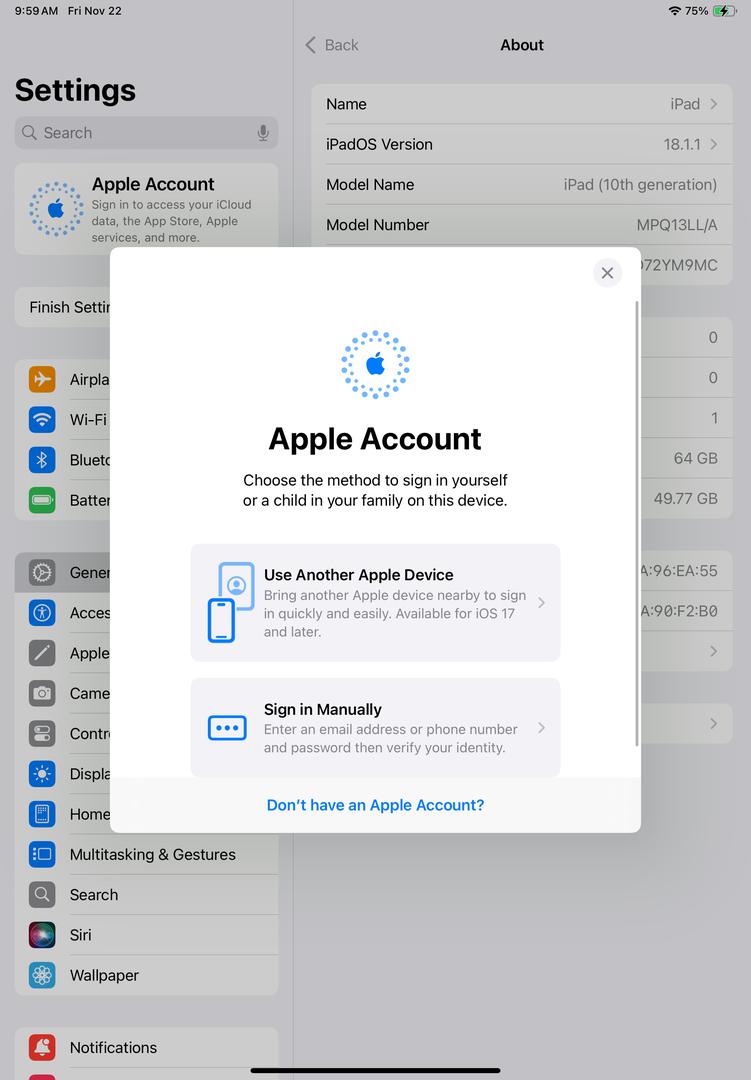Viewport: 751px width, 1080px height.
Task: Open Search settings icon in sidebar
Action: click(x=42, y=895)
